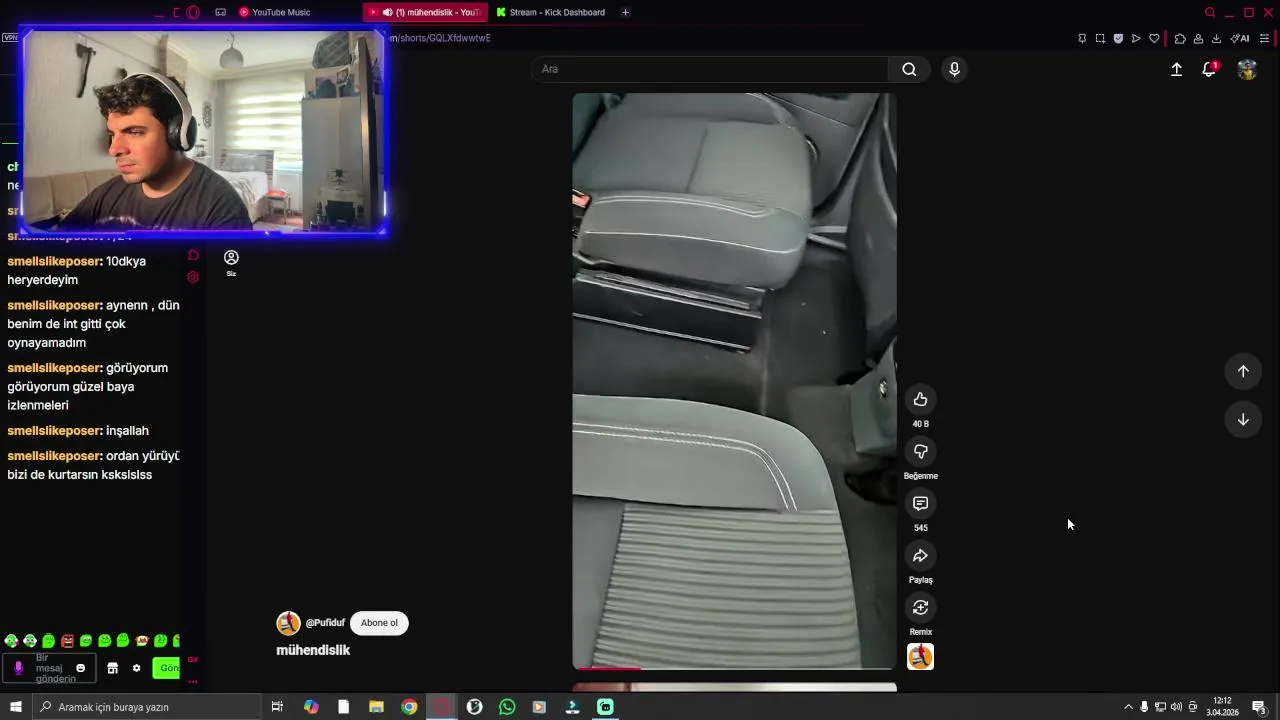Open the Windows Start menu
The image size is (1280, 720).
pyautogui.click(x=15, y=707)
